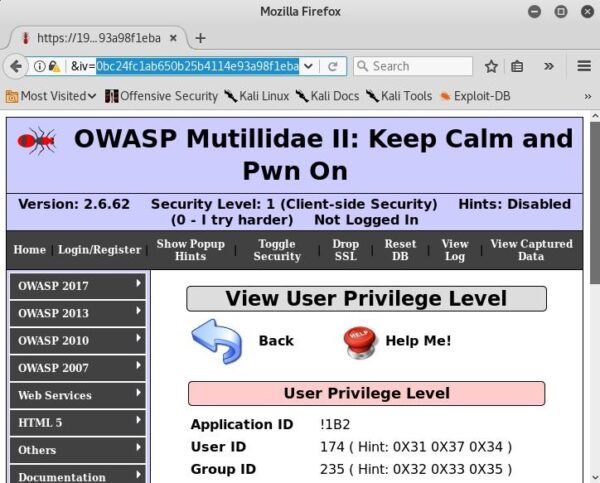Click the blue Back arrow icon
The width and height of the screenshot is (600, 483).
click(216, 341)
